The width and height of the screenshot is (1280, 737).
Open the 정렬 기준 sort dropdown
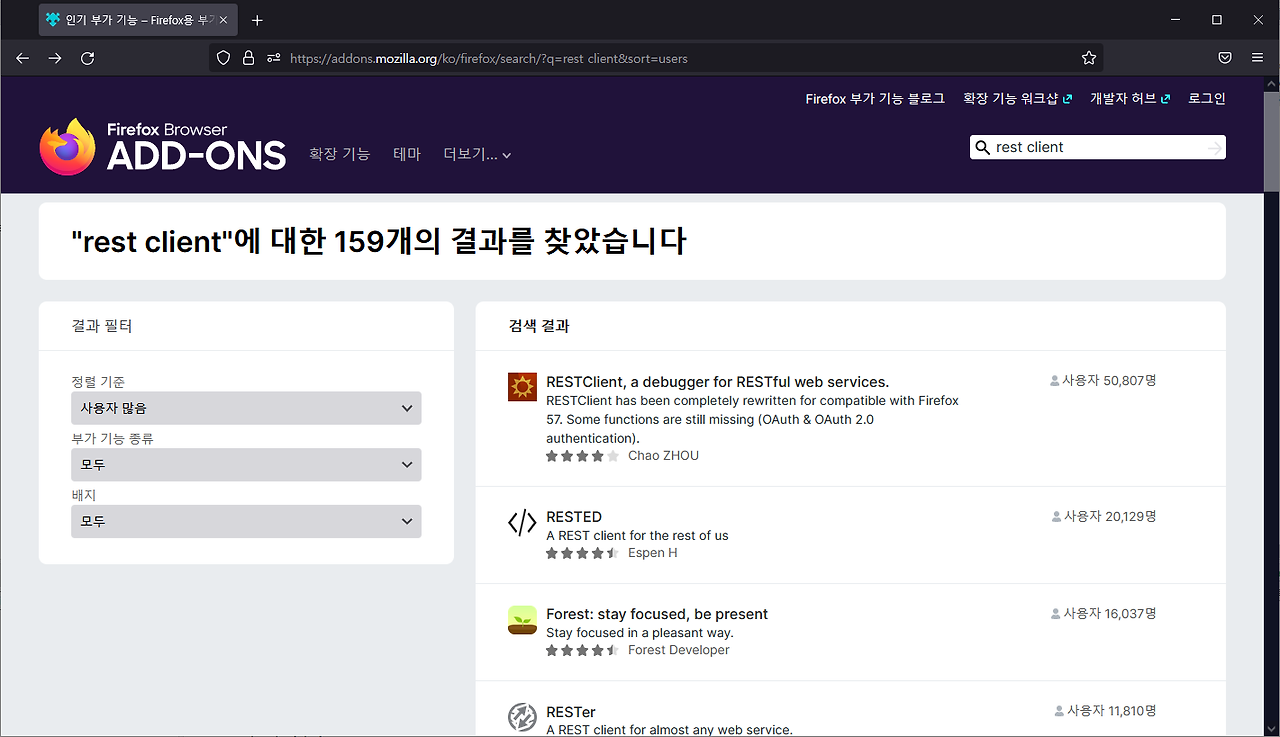click(246, 408)
